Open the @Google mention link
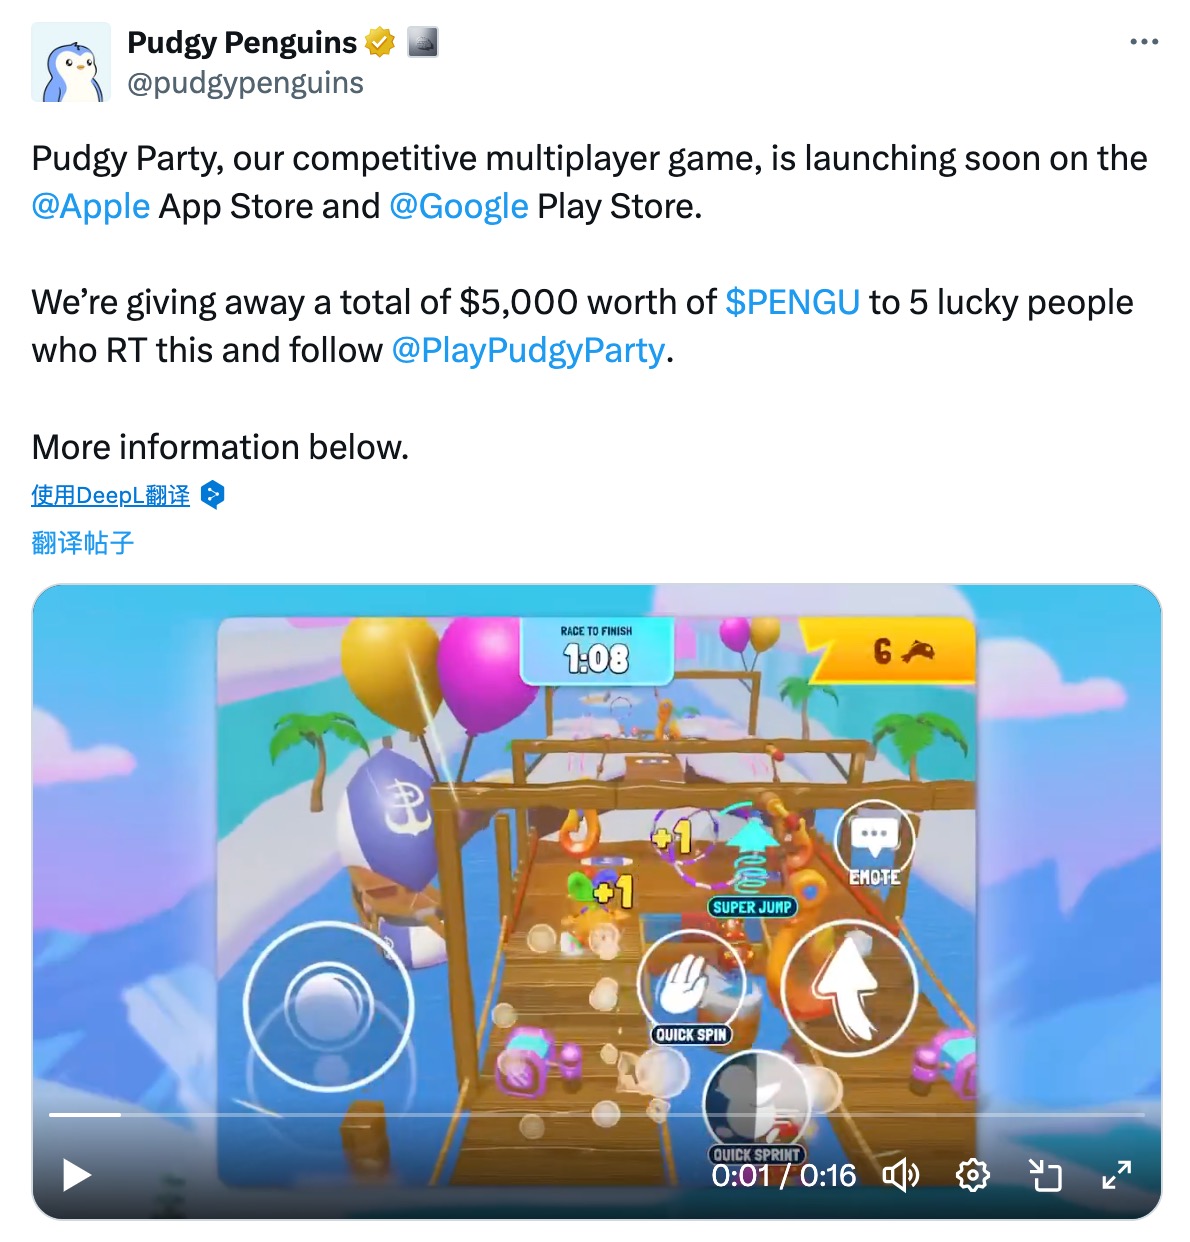This screenshot has width=1190, height=1242. click(x=458, y=206)
